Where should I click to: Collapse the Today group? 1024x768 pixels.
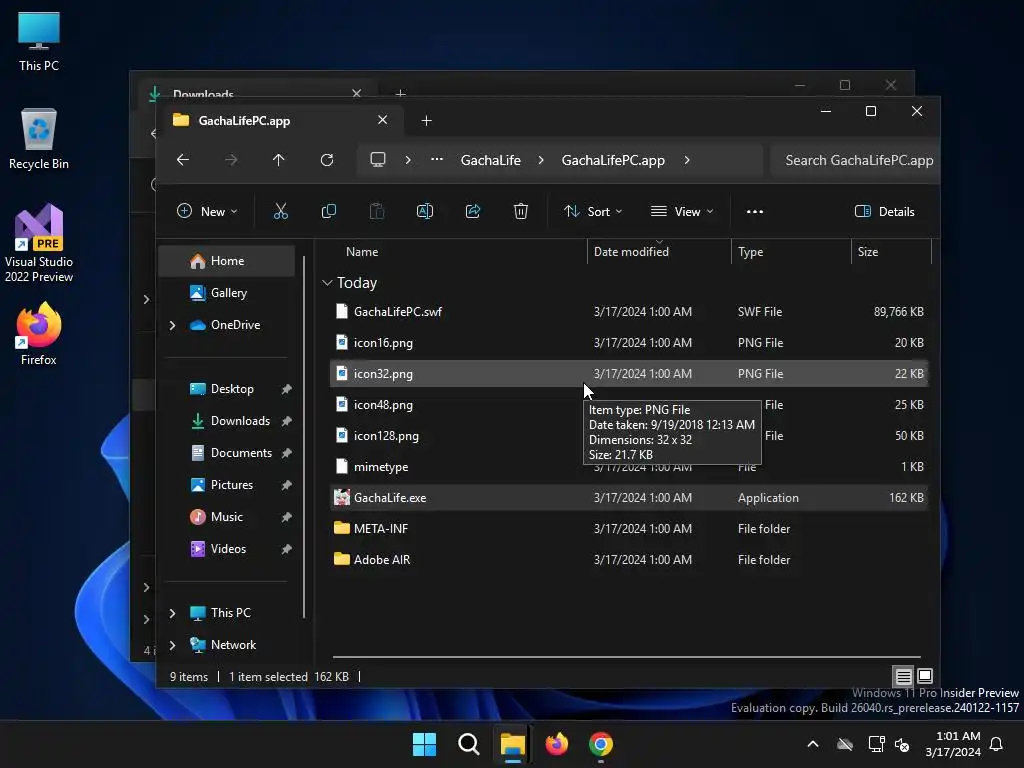327,283
